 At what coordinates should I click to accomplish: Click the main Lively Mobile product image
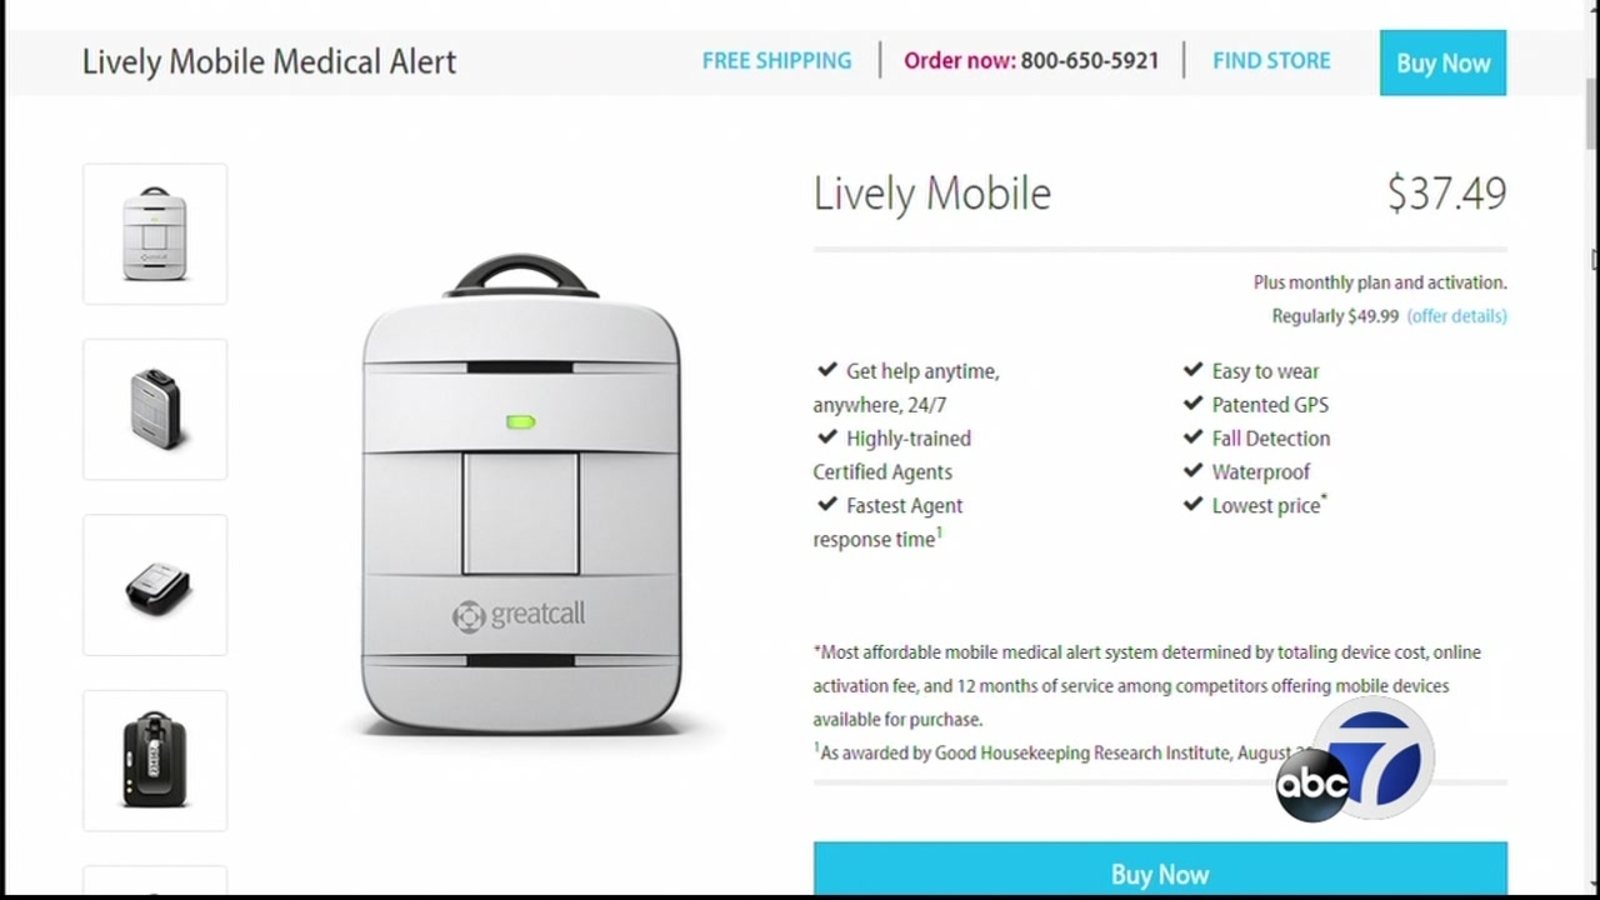521,494
